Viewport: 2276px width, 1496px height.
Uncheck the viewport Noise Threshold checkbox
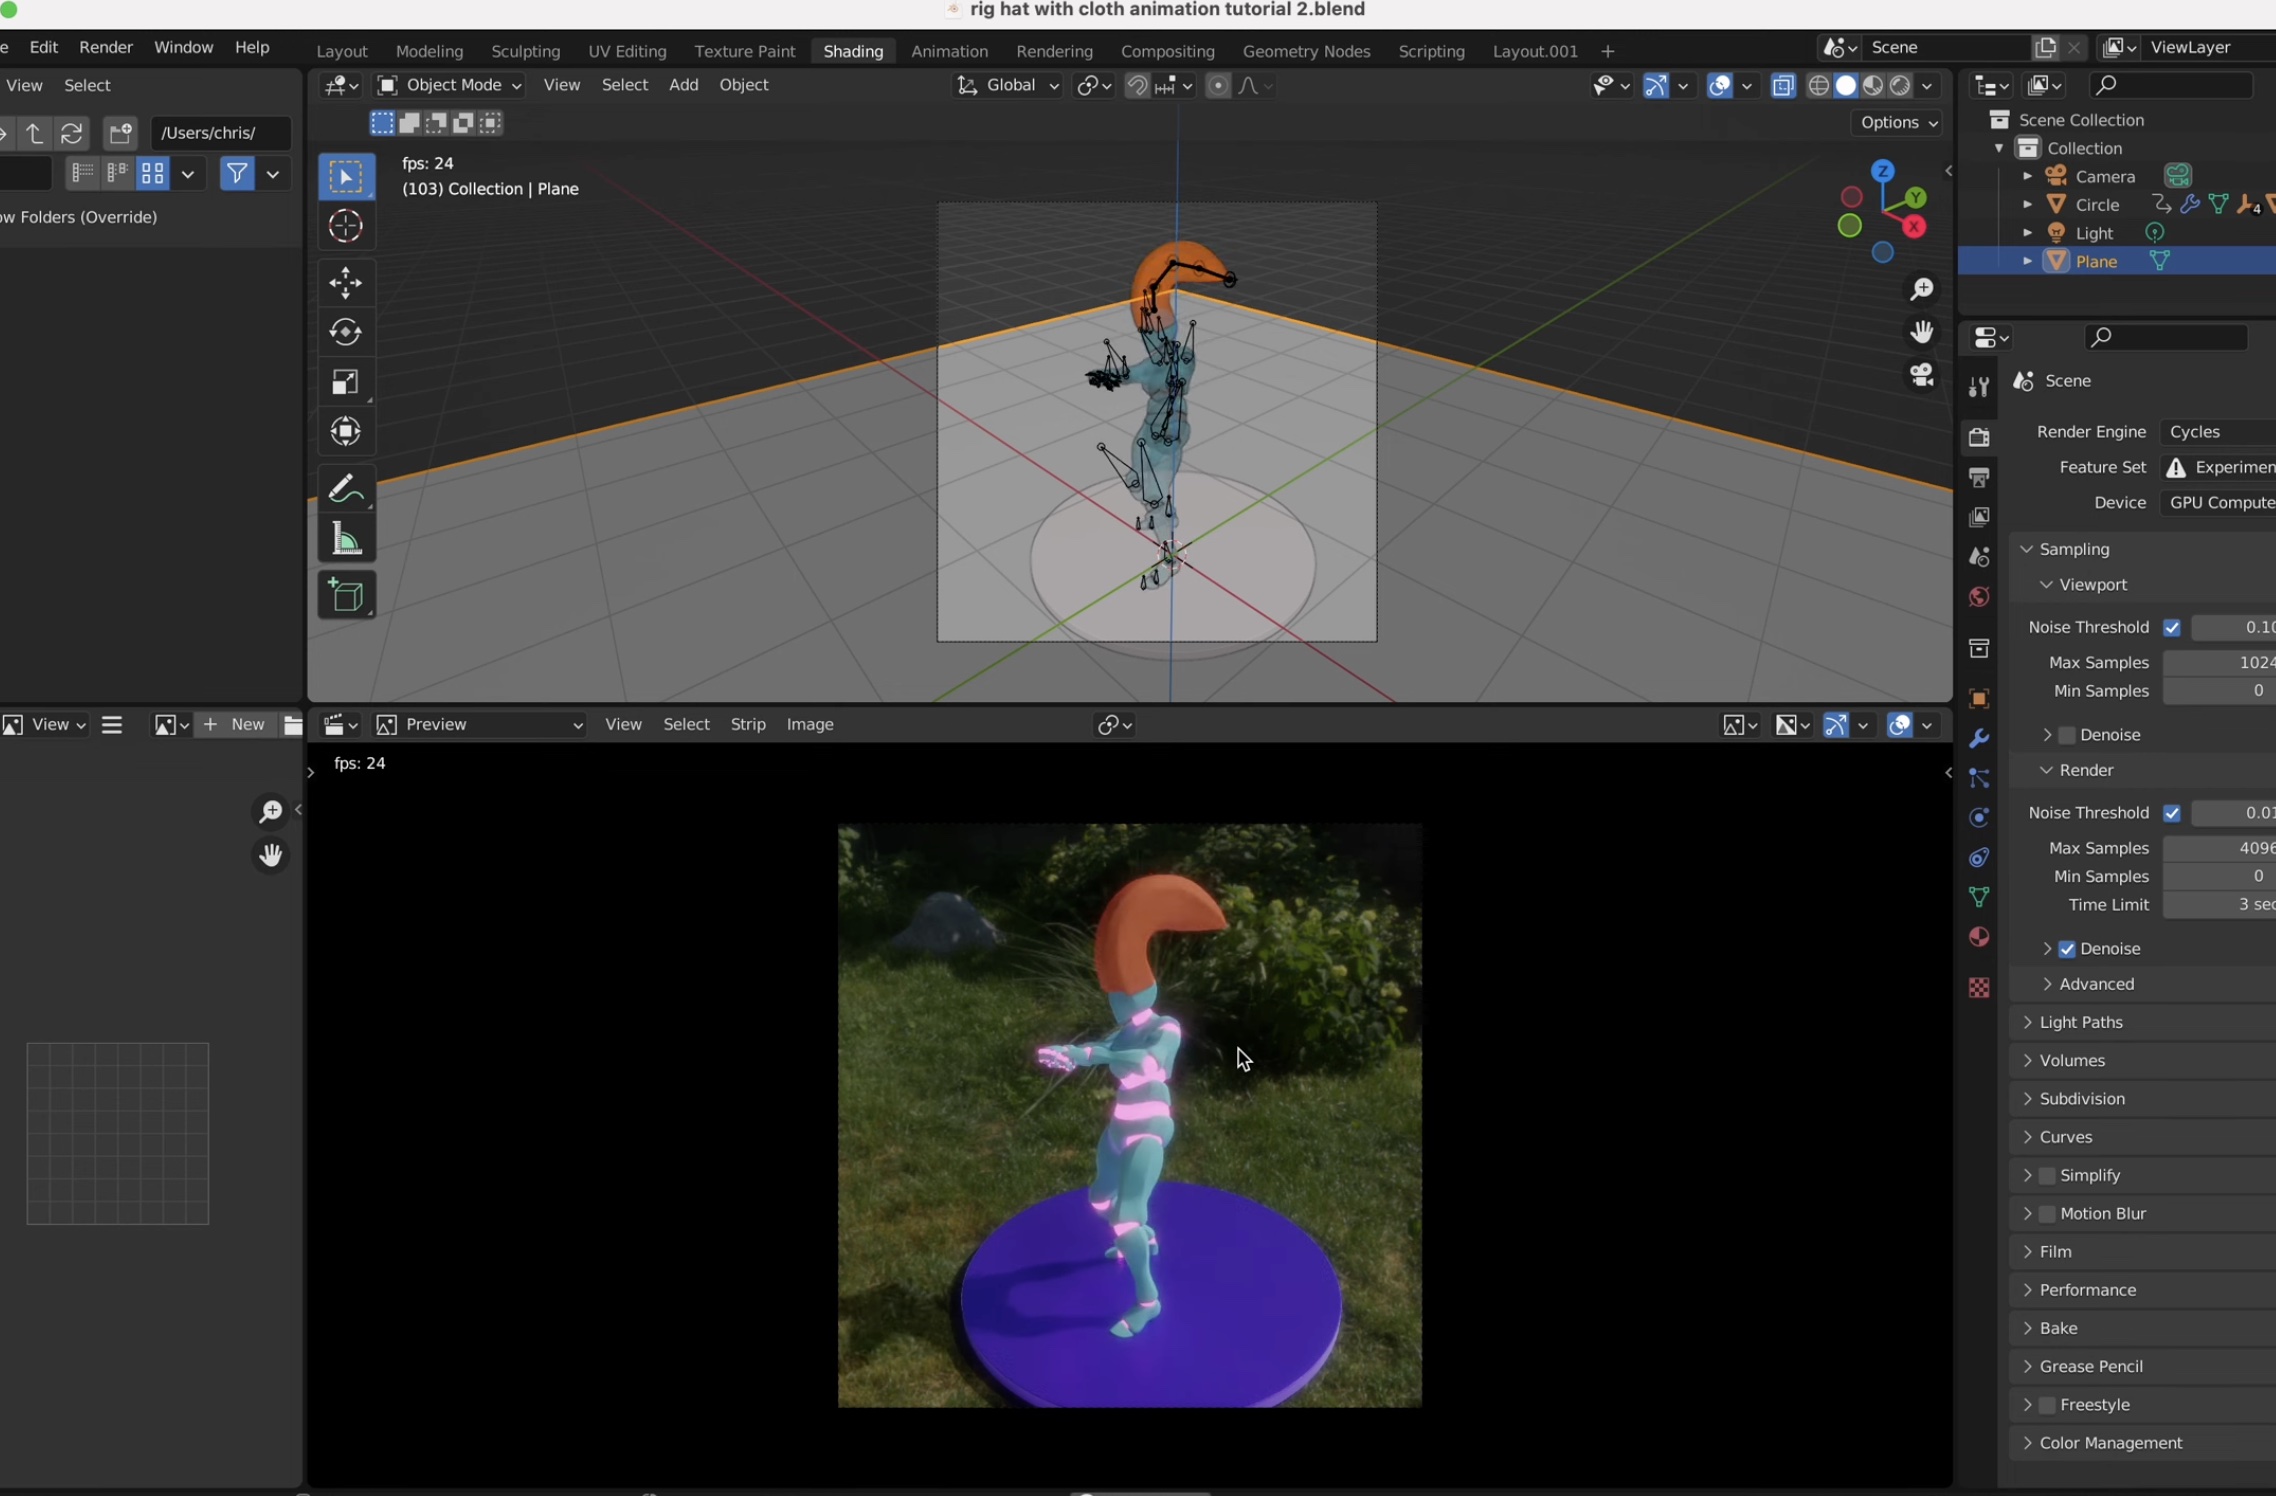2173,627
